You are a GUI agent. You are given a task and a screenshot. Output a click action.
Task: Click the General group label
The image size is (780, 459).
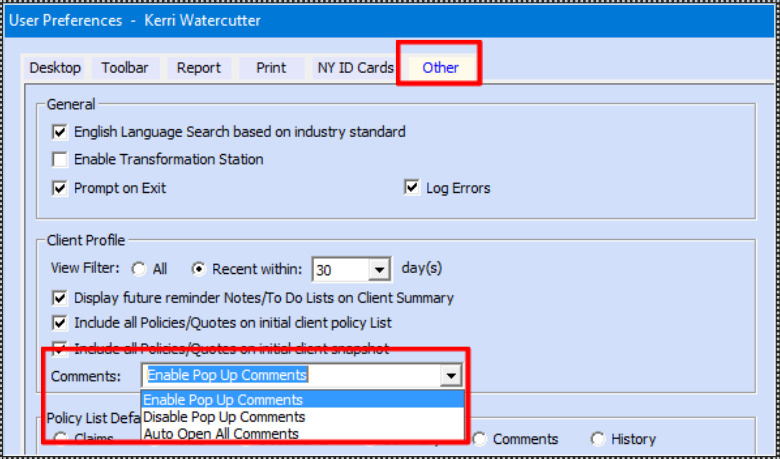pyautogui.click(x=71, y=104)
